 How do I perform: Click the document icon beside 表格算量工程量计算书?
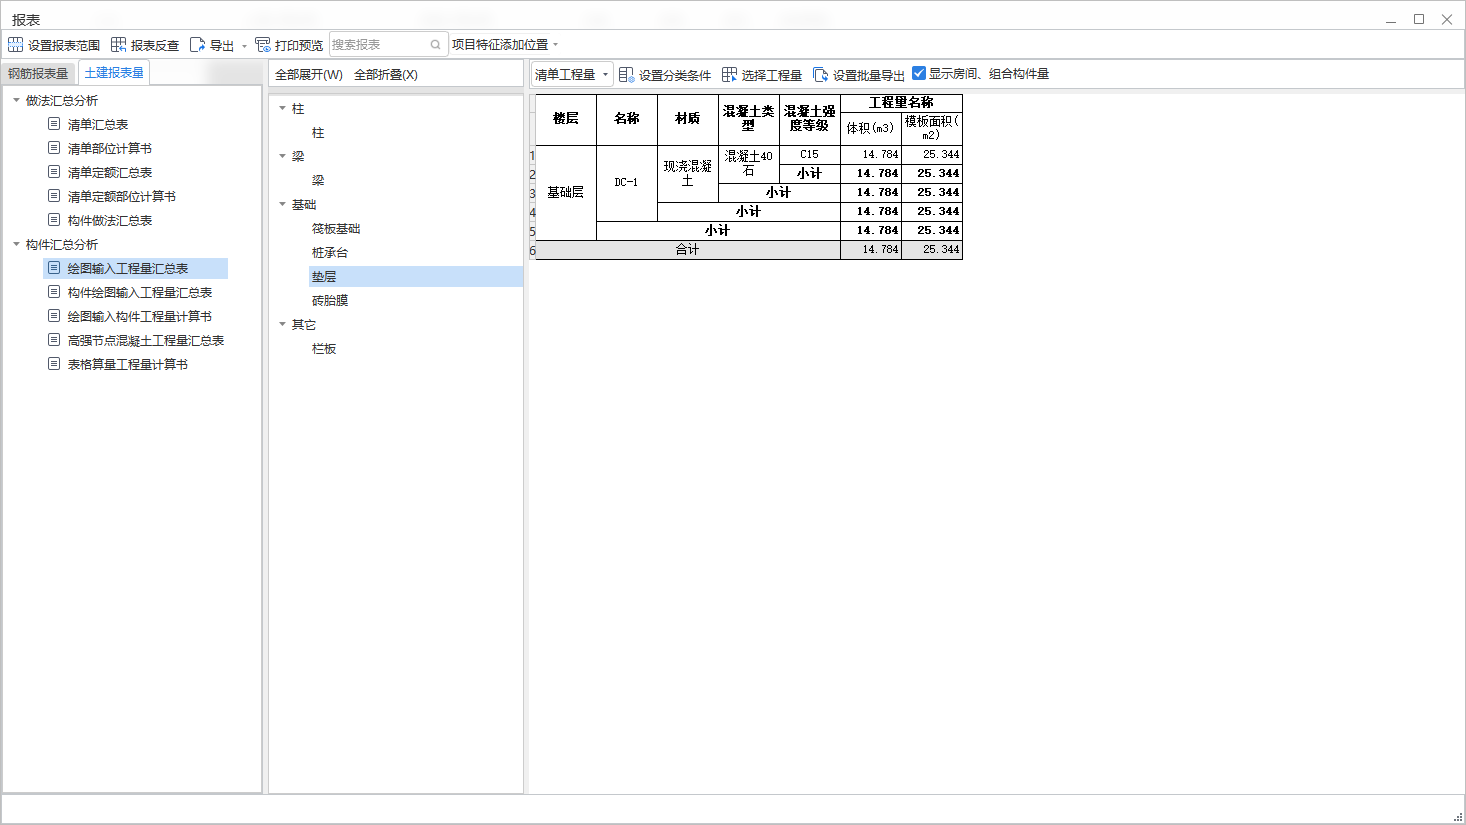[54, 364]
